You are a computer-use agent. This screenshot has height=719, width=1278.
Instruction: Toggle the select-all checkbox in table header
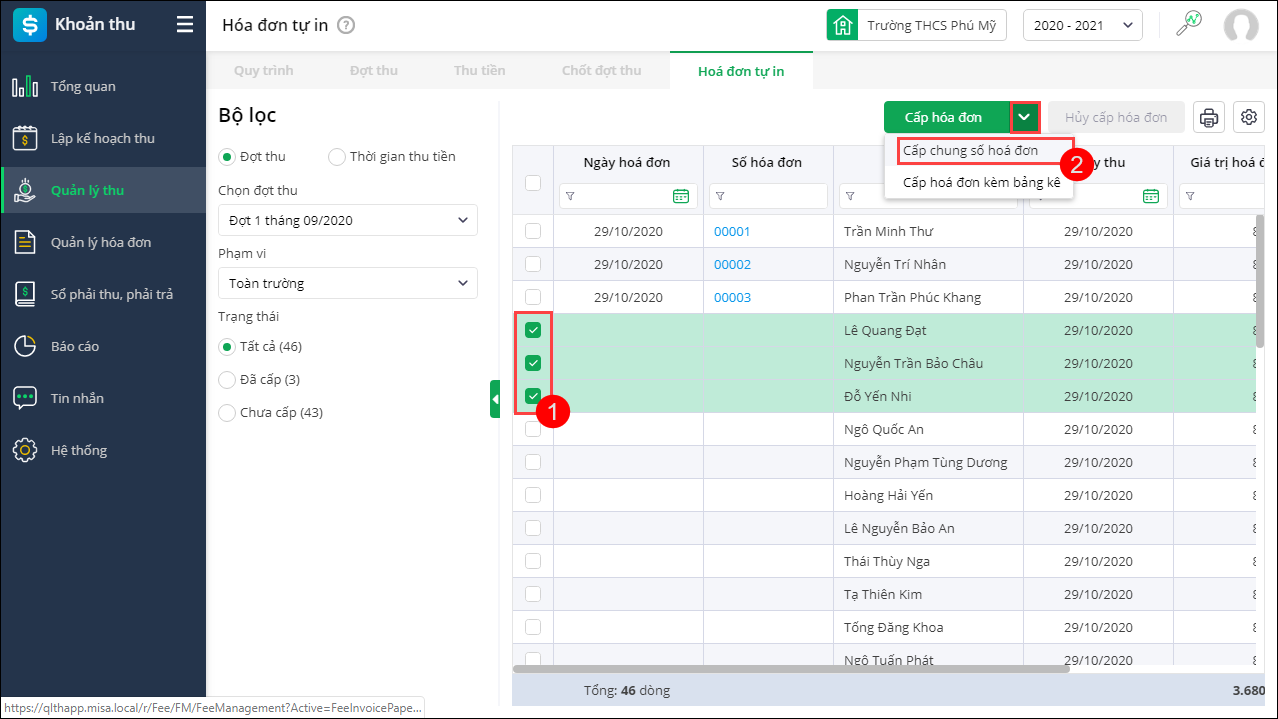pos(533,183)
